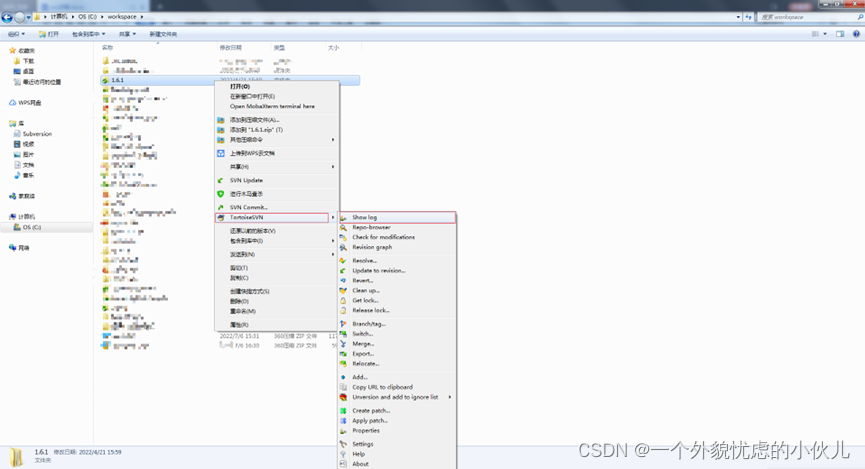865x469 pixels.
Task: Open the 共享 toolbar dropdown
Action: [x=127, y=34]
